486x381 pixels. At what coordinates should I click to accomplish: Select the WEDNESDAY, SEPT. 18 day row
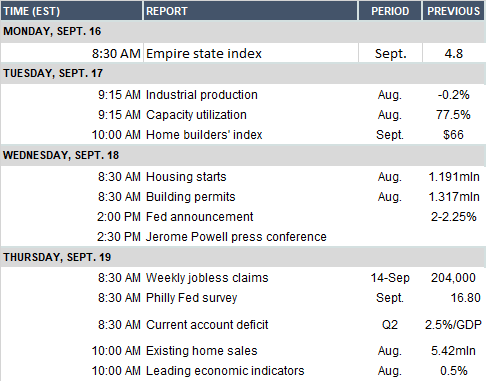point(243,155)
